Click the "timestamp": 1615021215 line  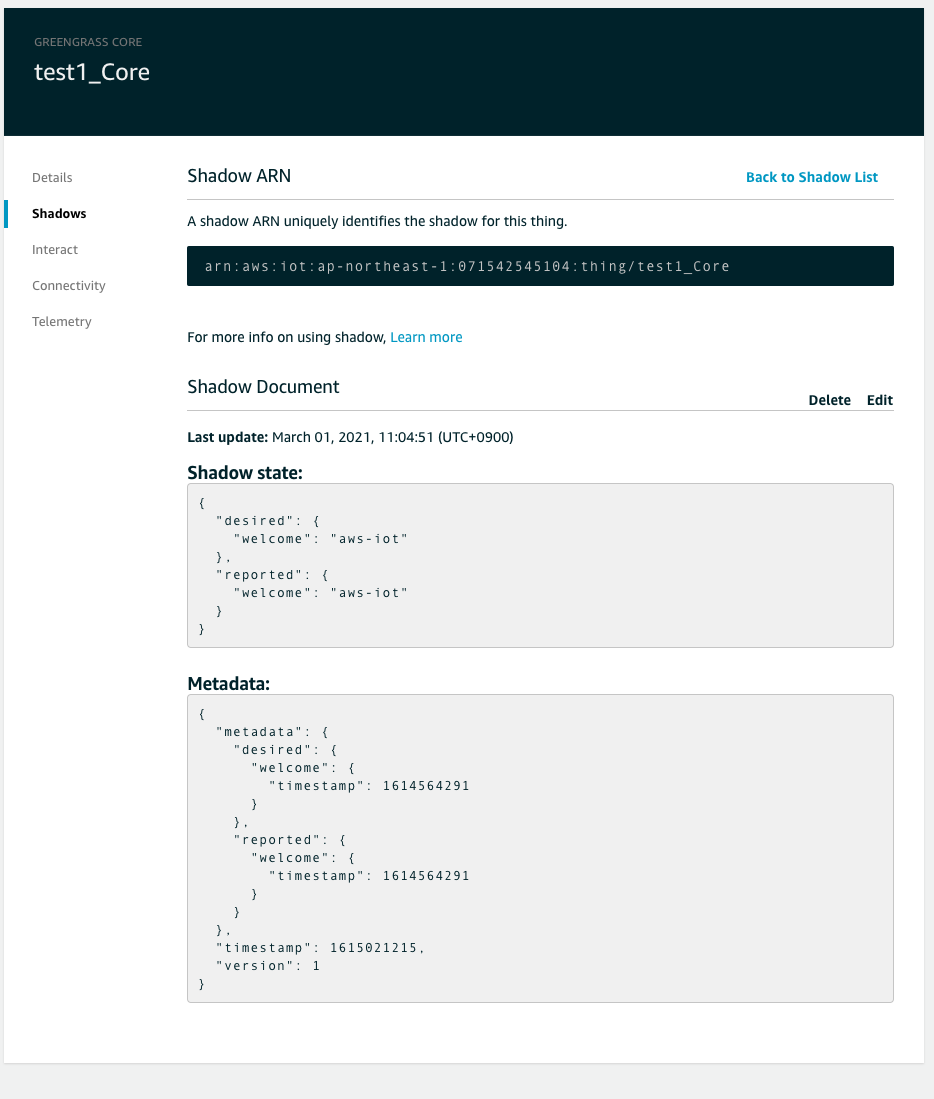(x=320, y=948)
